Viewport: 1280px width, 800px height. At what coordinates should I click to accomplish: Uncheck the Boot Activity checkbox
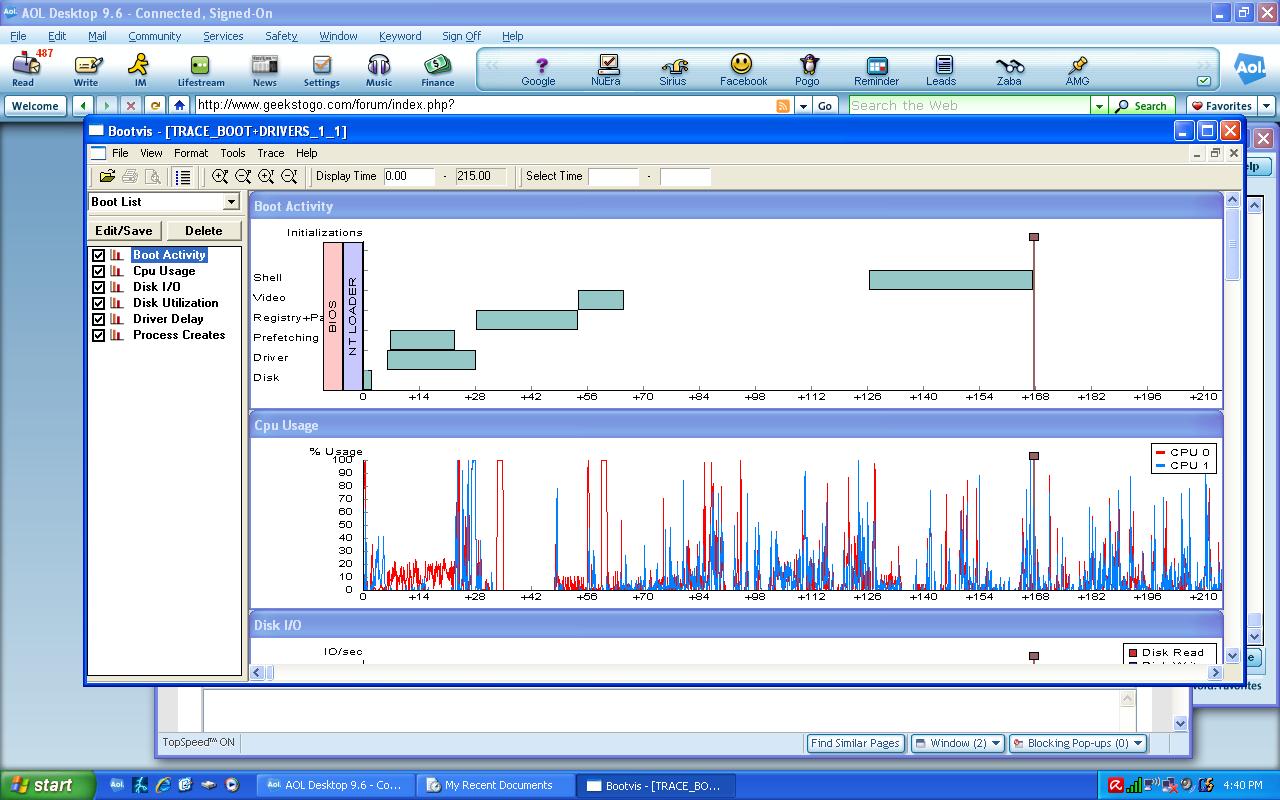coord(98,255)
